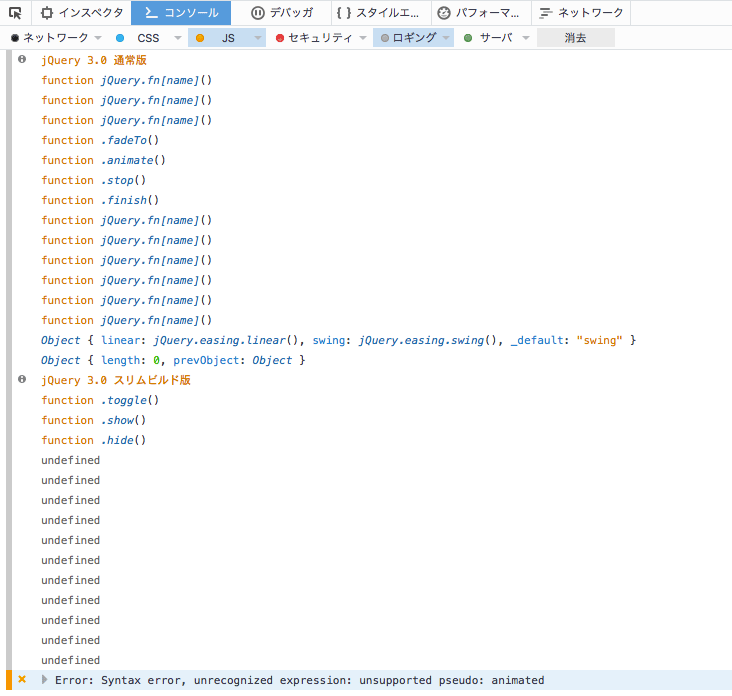This screenshot has height=696, width=732.
Task: Open the CSS filter dropdown arrow
Action: [178, 38]
